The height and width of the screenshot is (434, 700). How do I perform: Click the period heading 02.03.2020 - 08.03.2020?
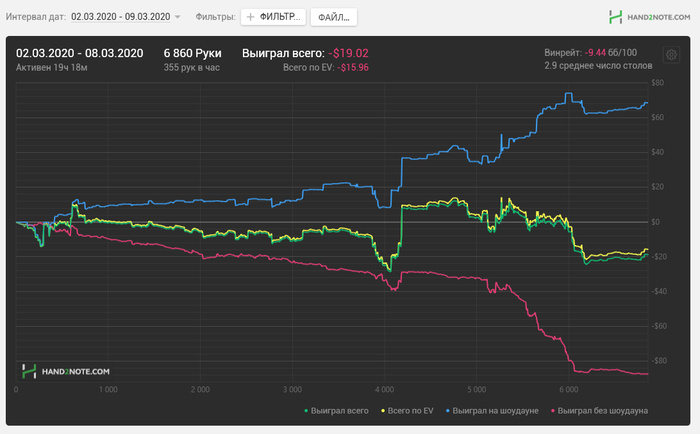[x=79, y=53]
